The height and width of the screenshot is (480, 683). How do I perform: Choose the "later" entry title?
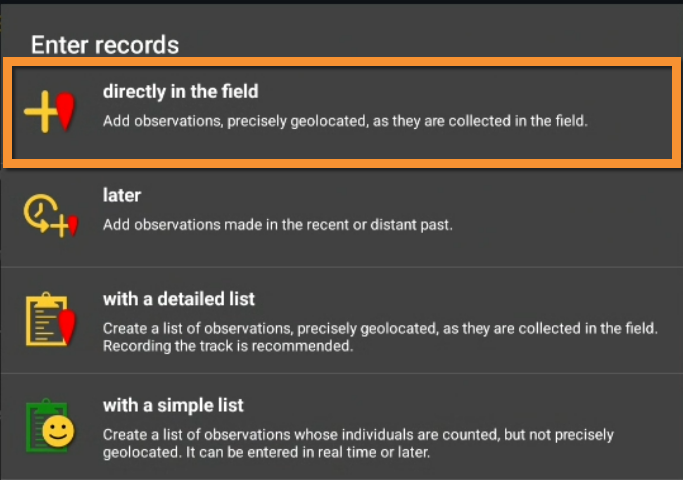pyautogui.click(x=121, y=196)
